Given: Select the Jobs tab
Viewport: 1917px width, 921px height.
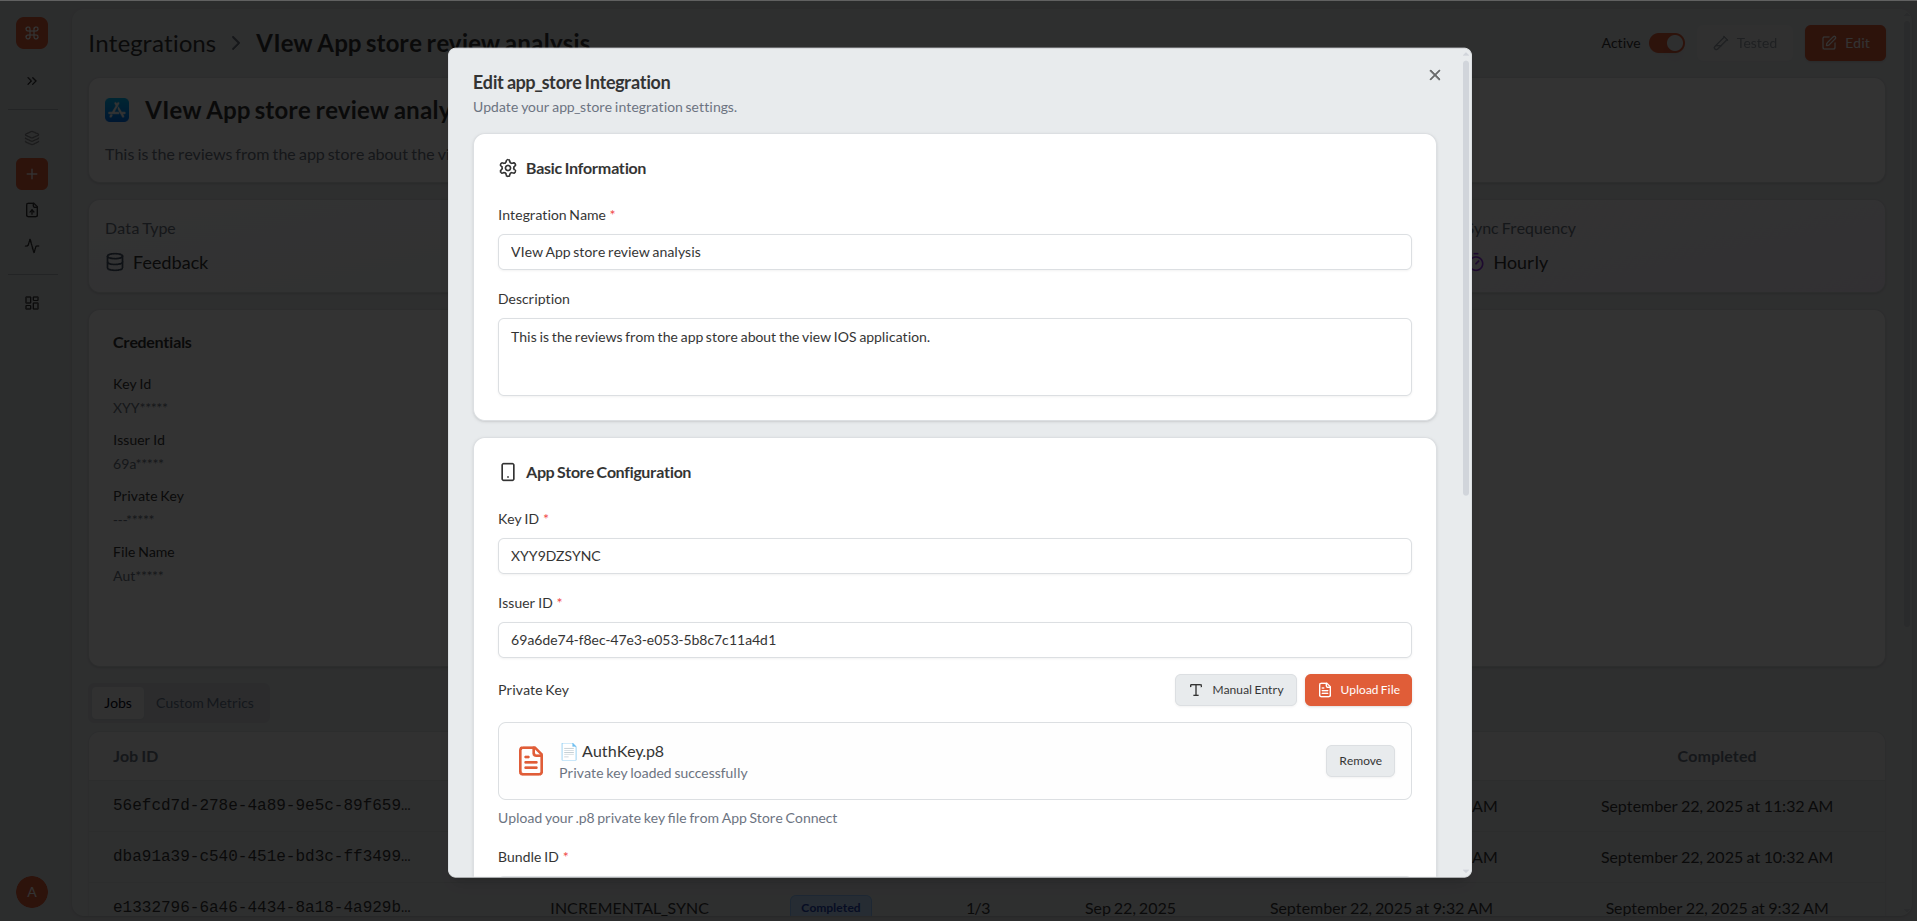Looking at the screenshot, I should pos(117,702).
